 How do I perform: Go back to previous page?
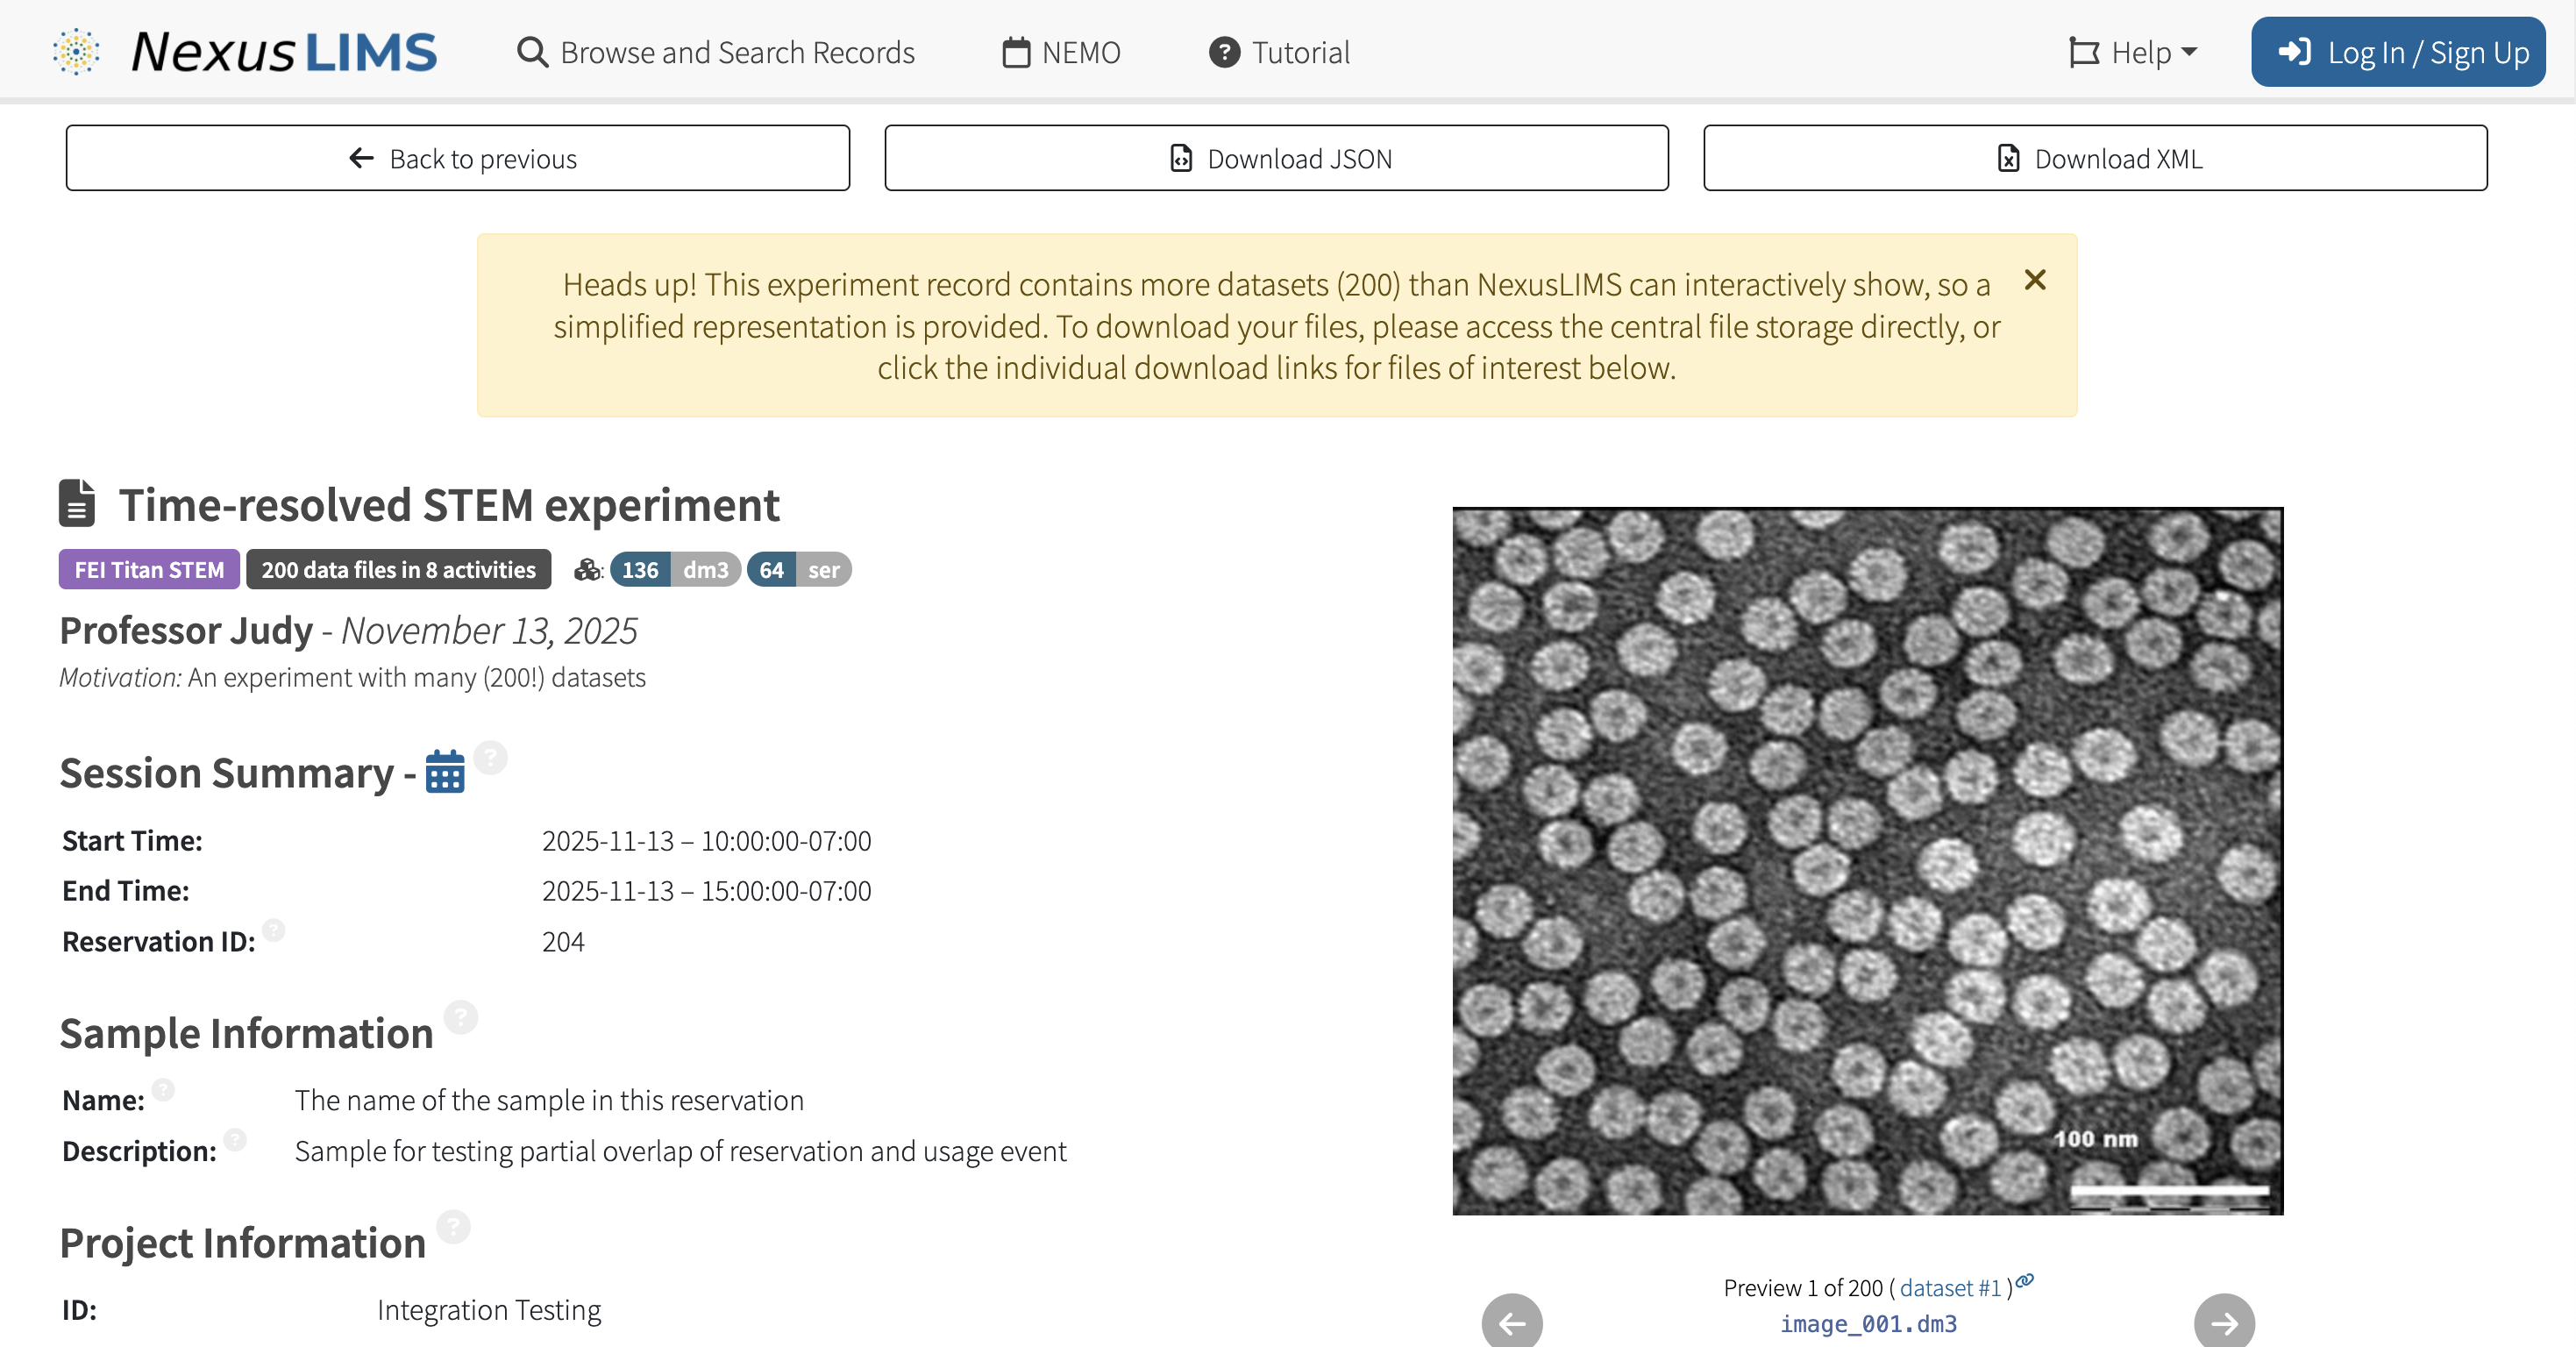458,158
